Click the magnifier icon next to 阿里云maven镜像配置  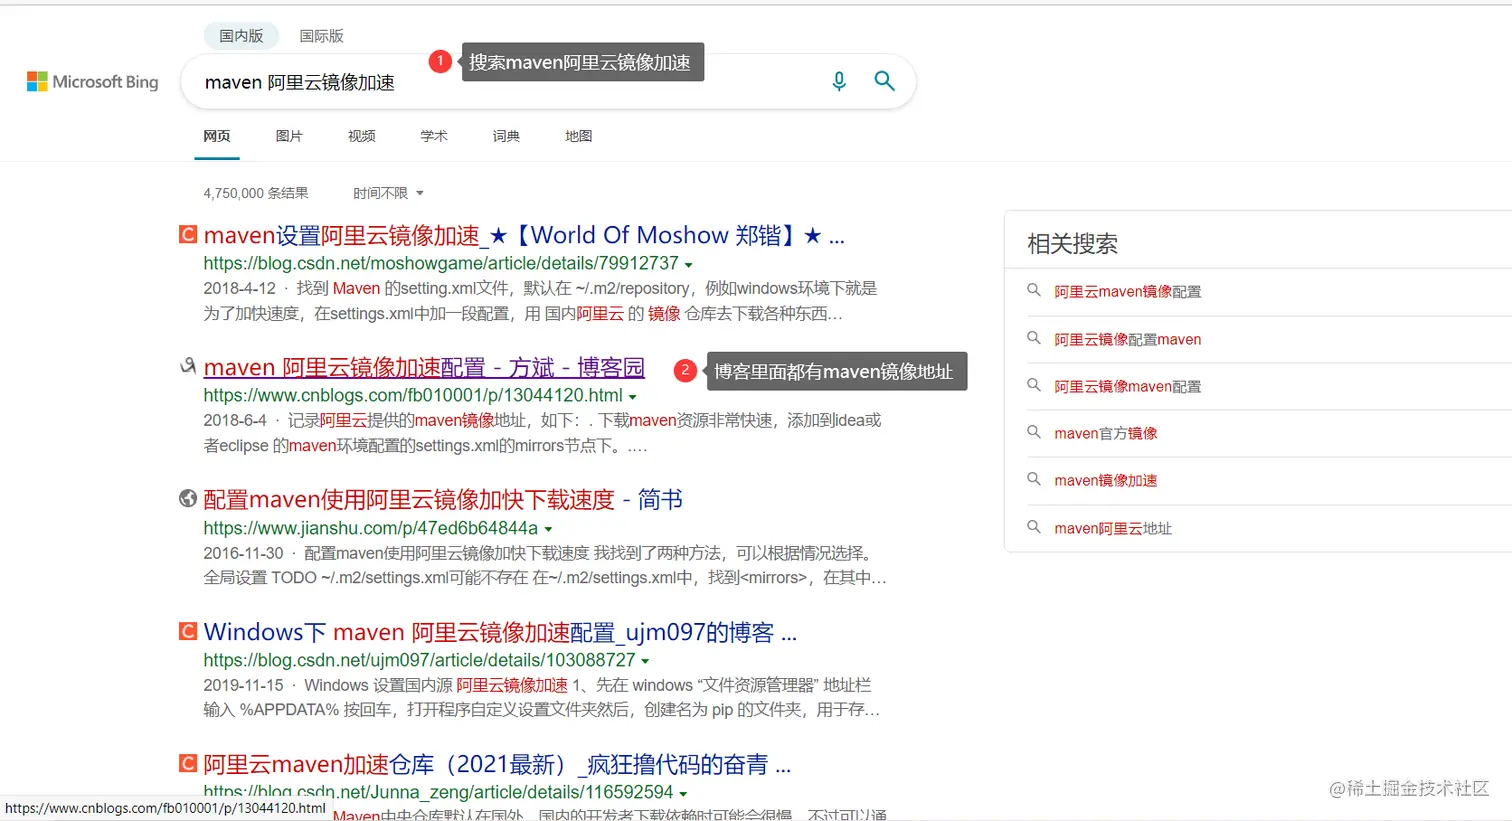tap(1034, 290)
